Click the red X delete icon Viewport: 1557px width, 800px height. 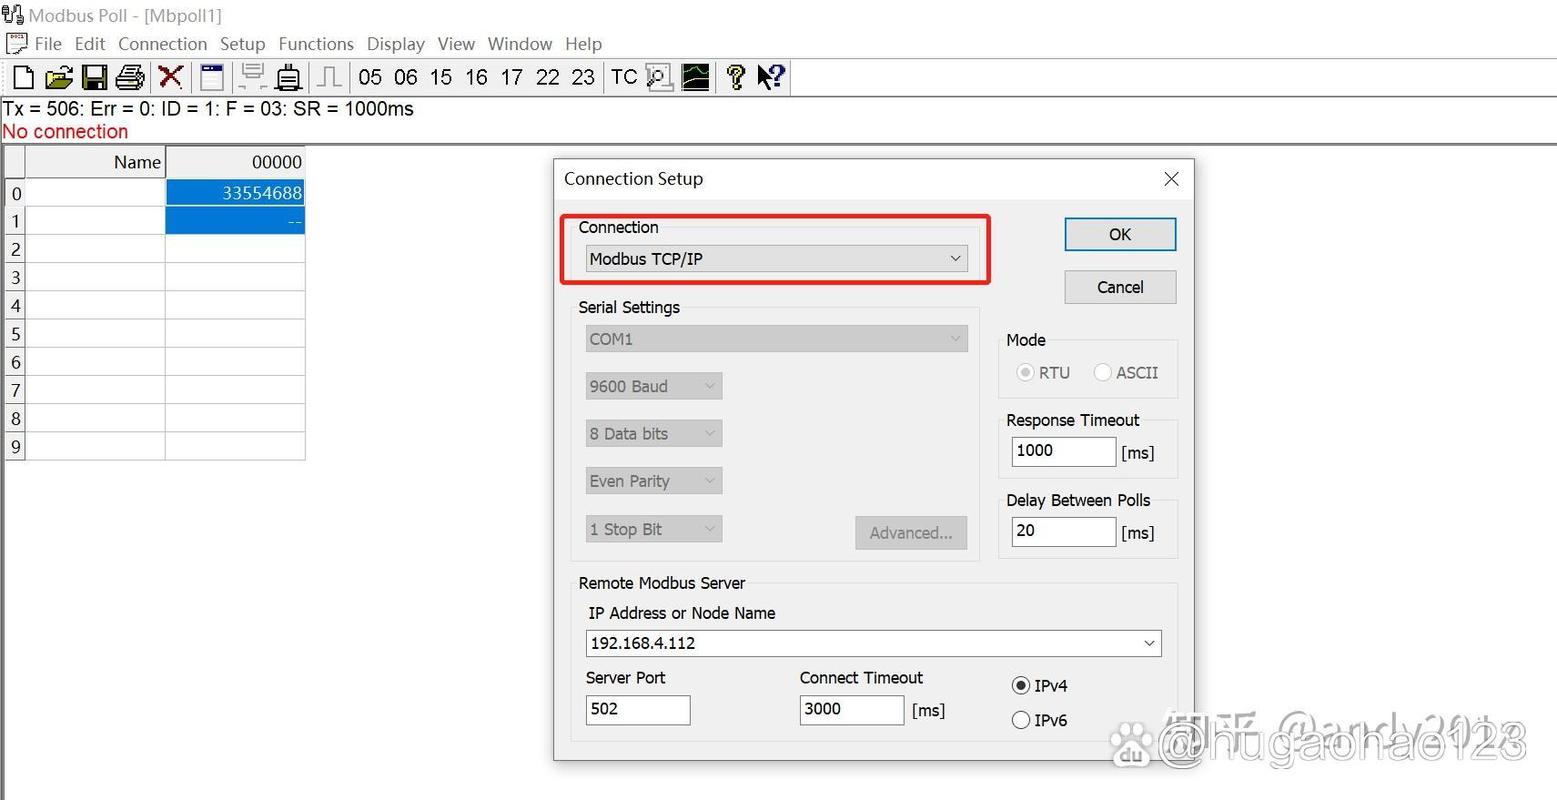tap(171, 77)
